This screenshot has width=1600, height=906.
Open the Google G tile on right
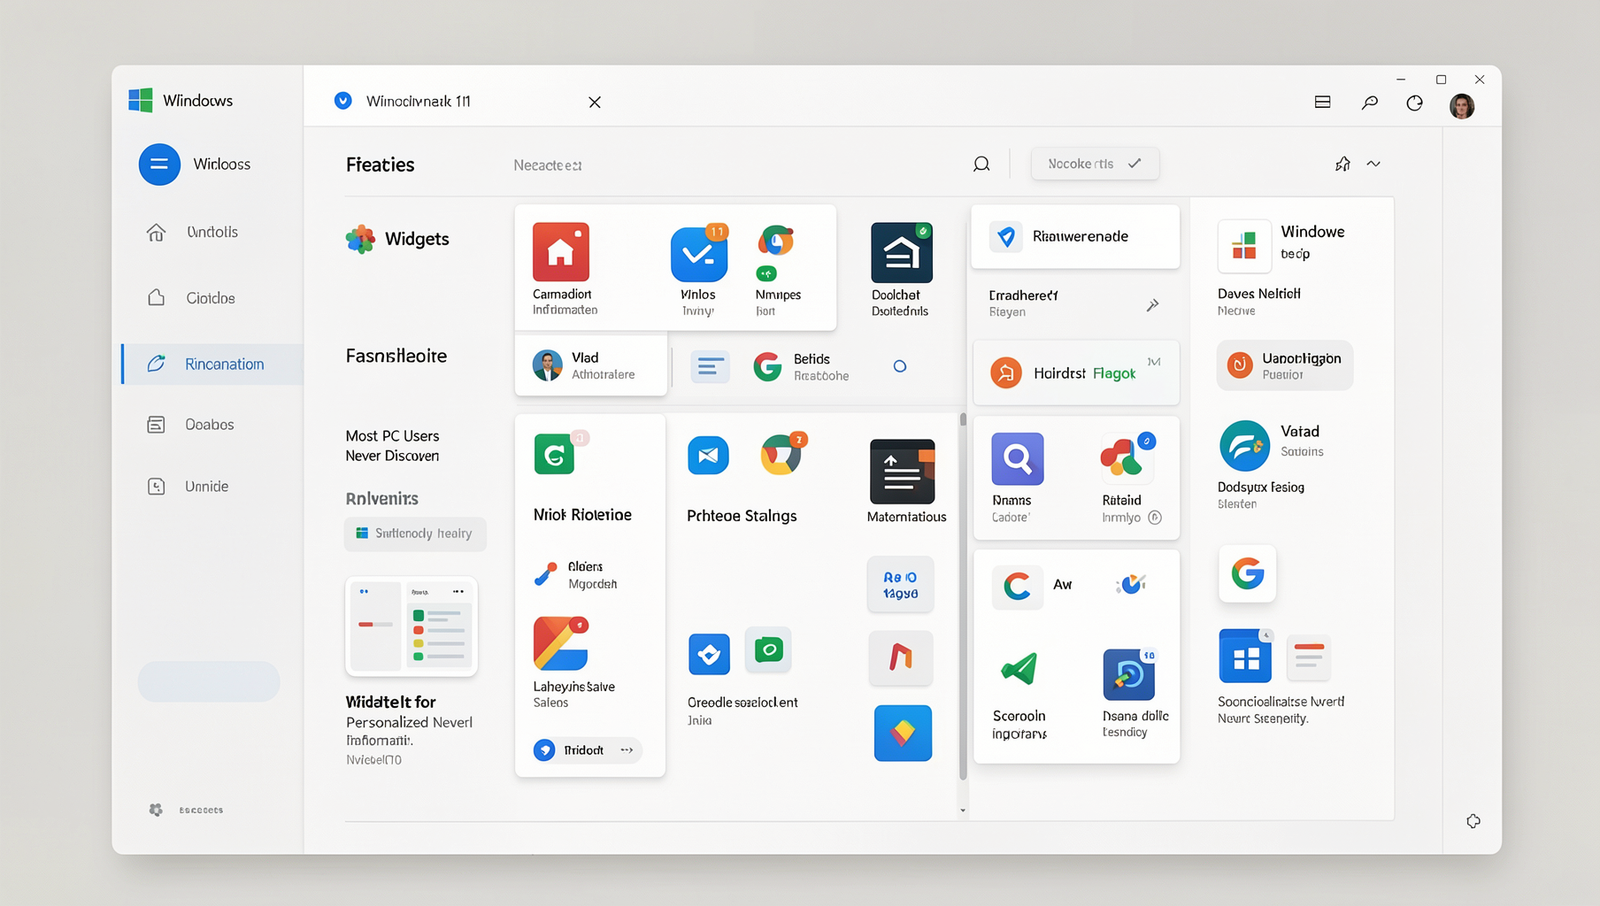click(x=1247, y=573)
